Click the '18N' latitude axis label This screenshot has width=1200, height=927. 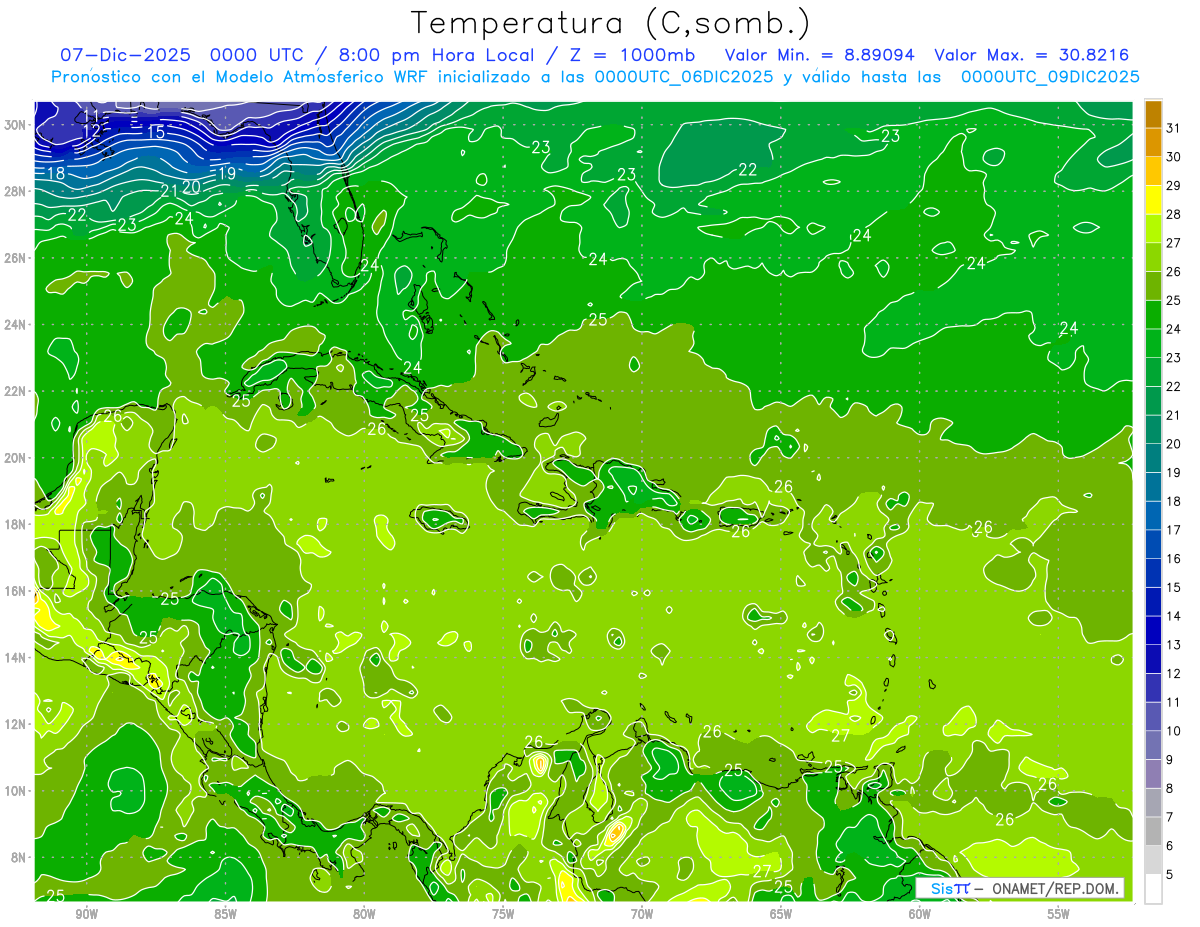tap(17, 524)
